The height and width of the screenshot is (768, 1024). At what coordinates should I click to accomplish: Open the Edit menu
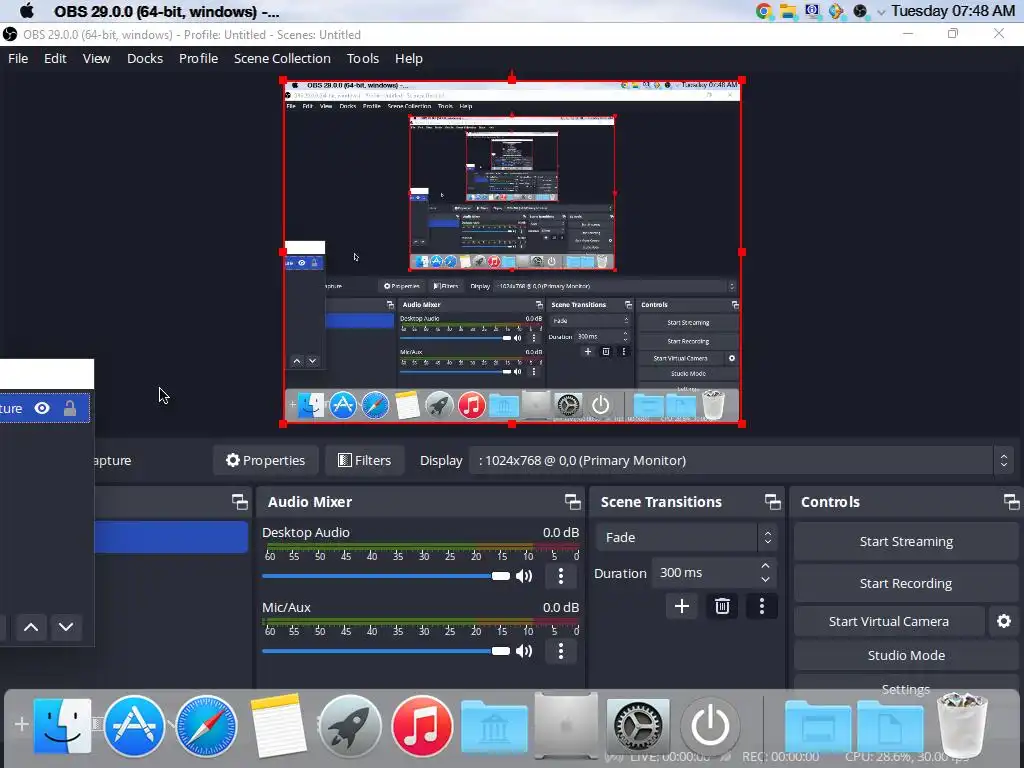coord(55,58)
